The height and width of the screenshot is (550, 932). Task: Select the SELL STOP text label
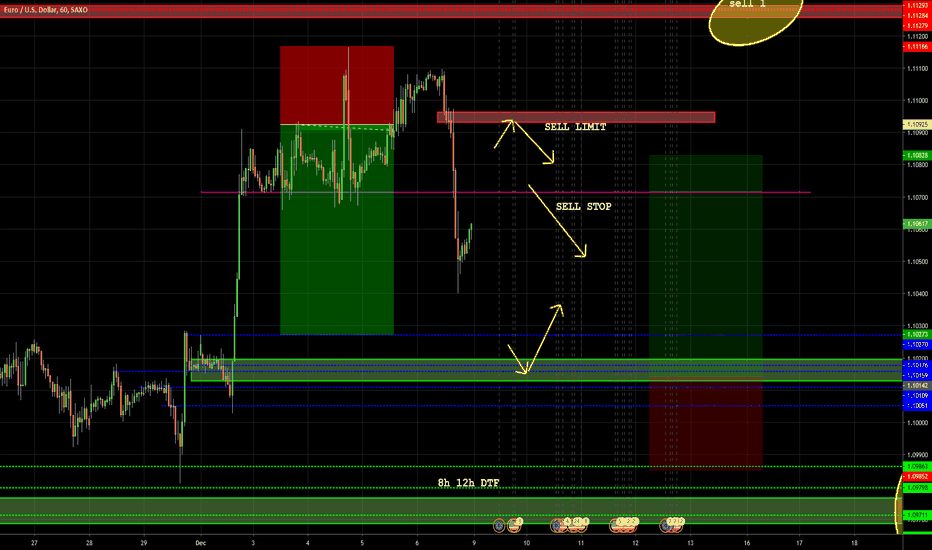pos(583,206)
